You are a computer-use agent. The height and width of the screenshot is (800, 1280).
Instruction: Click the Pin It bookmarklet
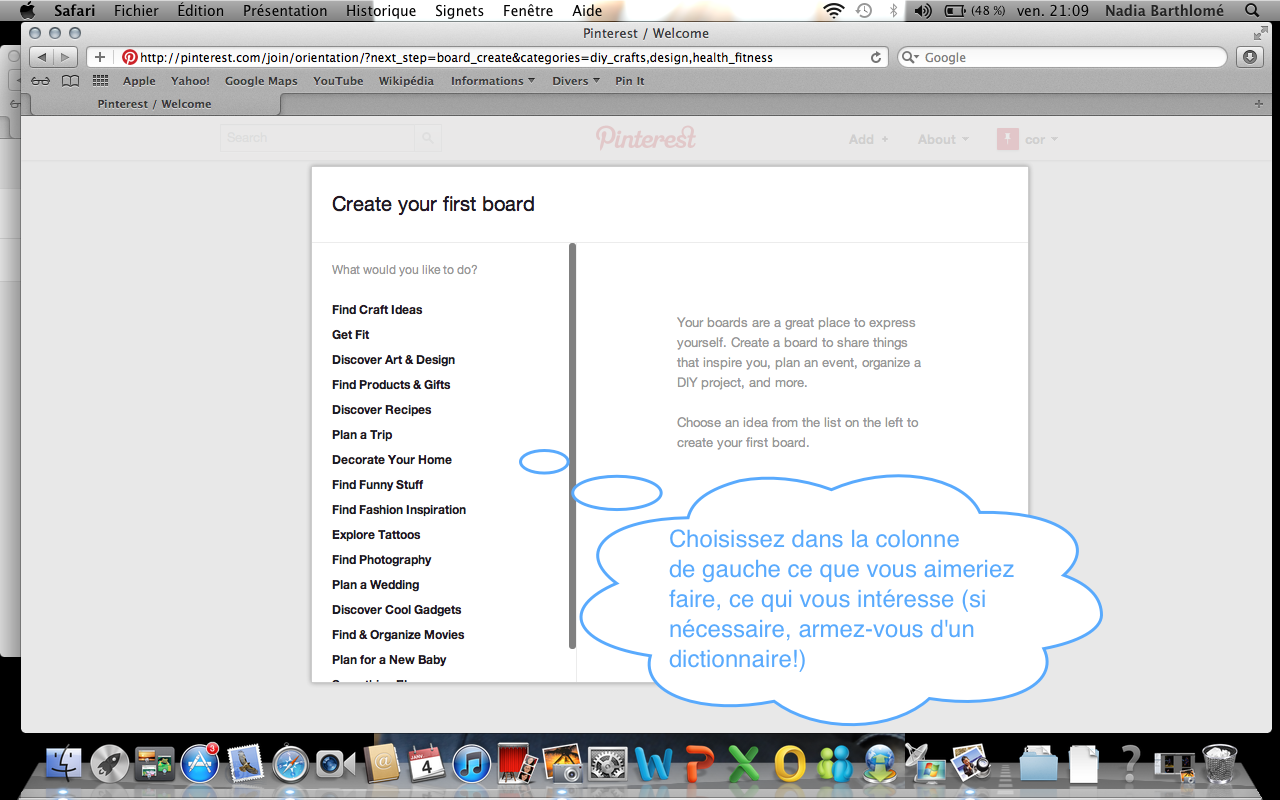pyautogui.click(x=630, y=81)
